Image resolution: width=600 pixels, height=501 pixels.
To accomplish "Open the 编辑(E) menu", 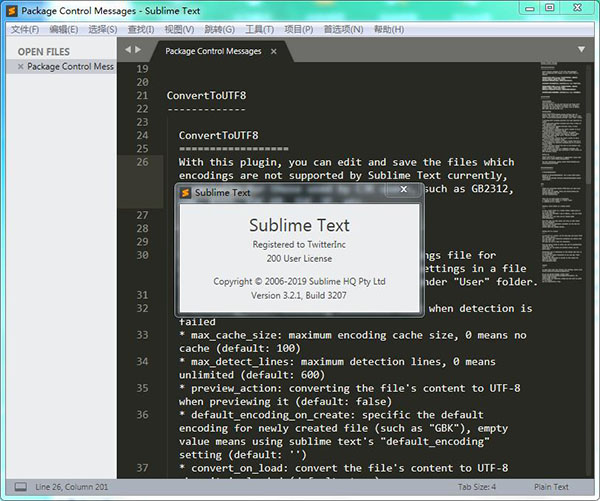I will click(x=64, y=29).
